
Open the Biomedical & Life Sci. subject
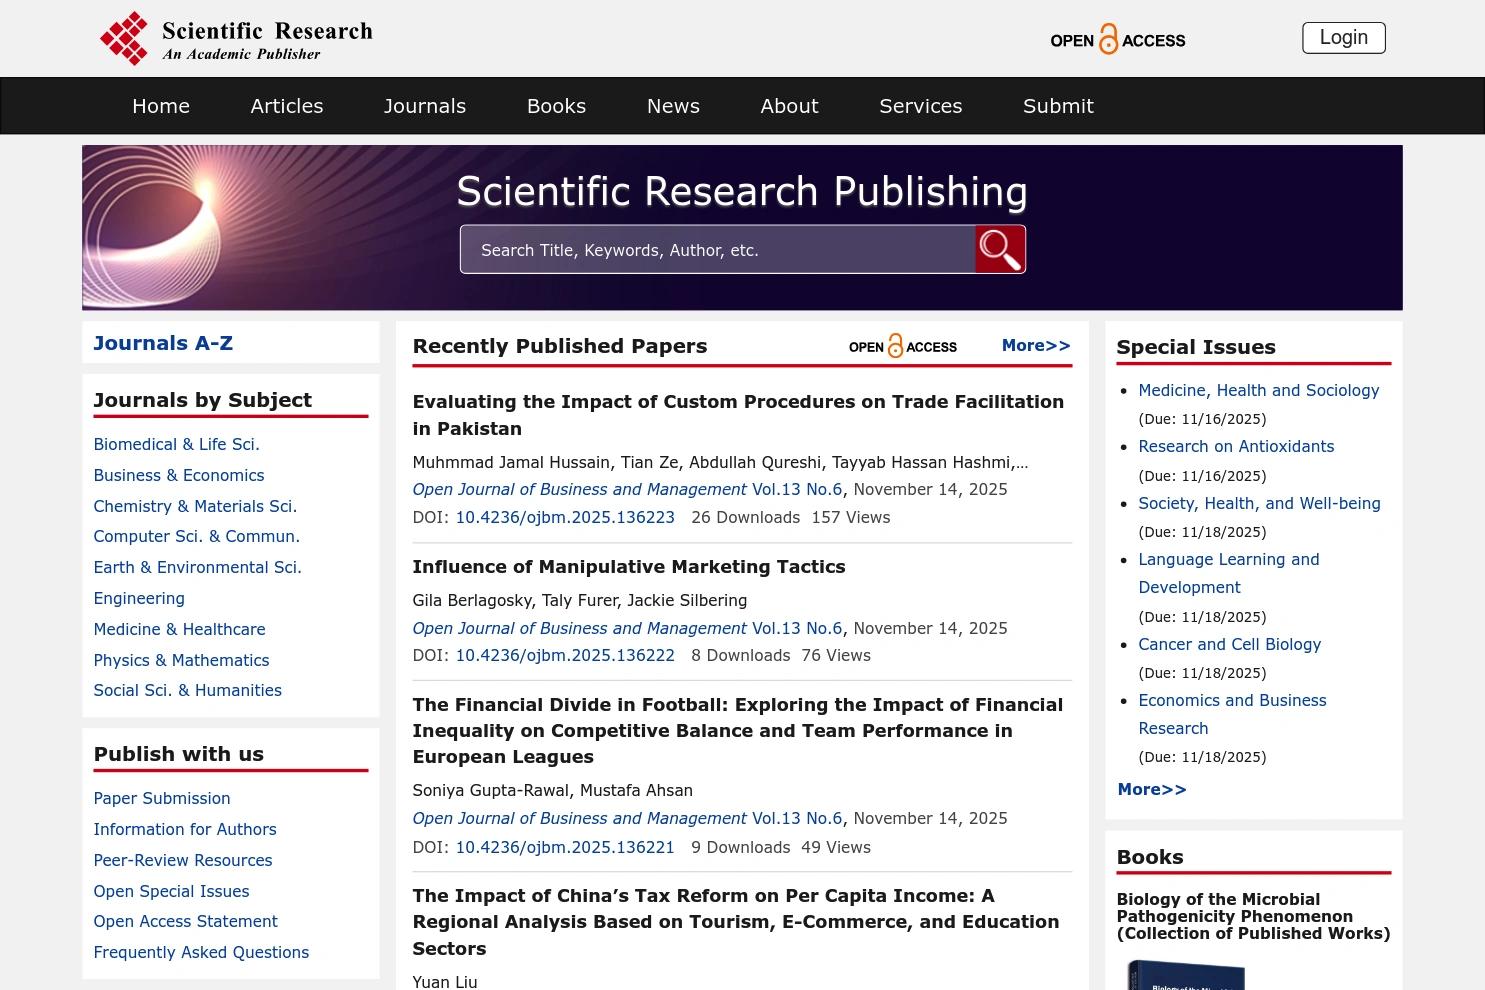click(176, 443)
